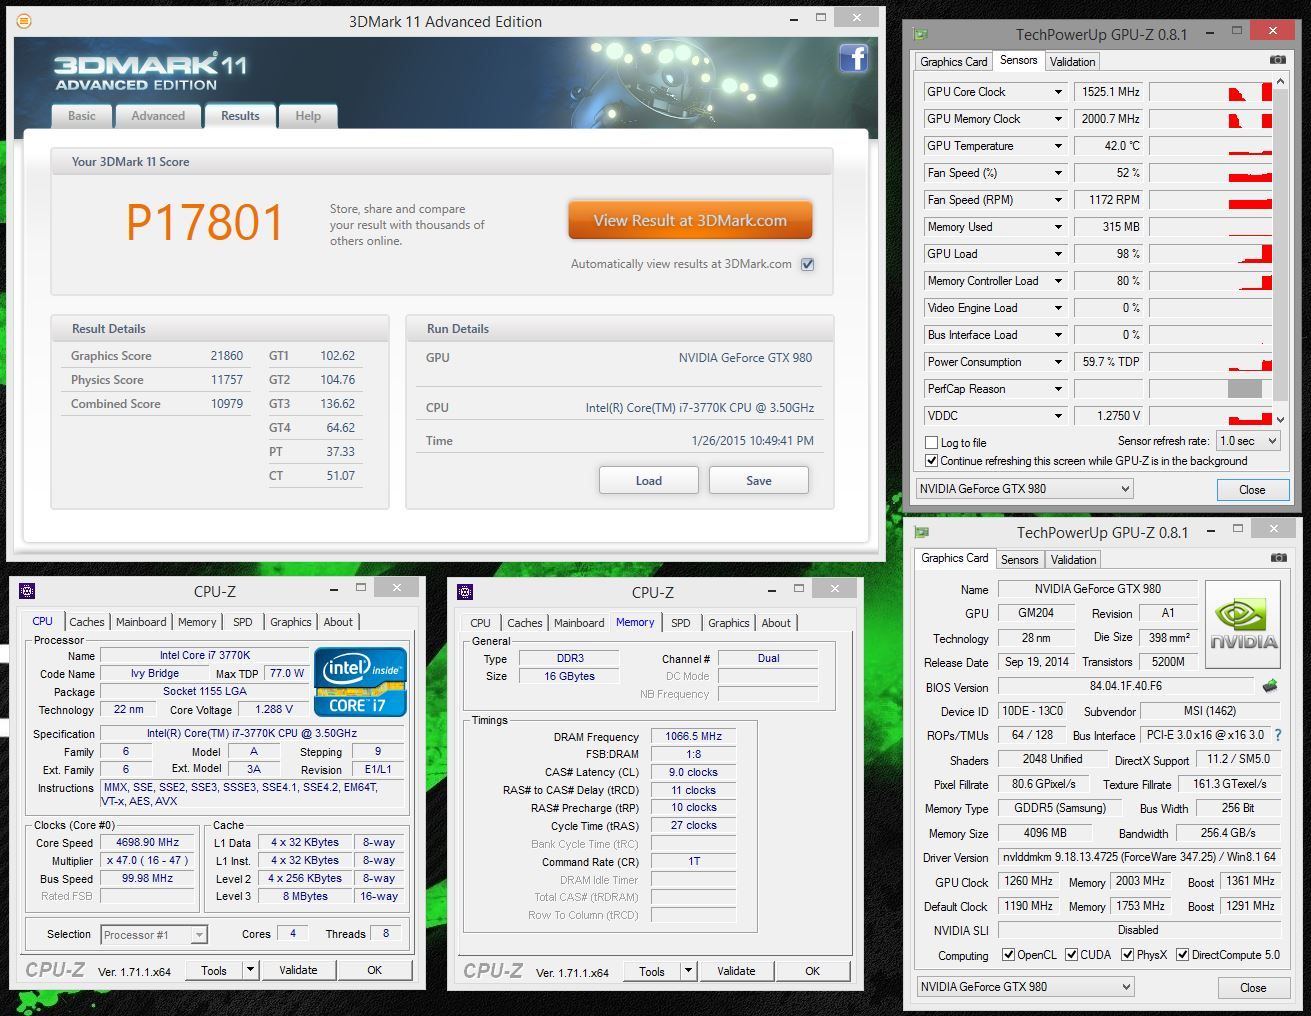Open the VDDC sensor dropdown

(1058, 416)
